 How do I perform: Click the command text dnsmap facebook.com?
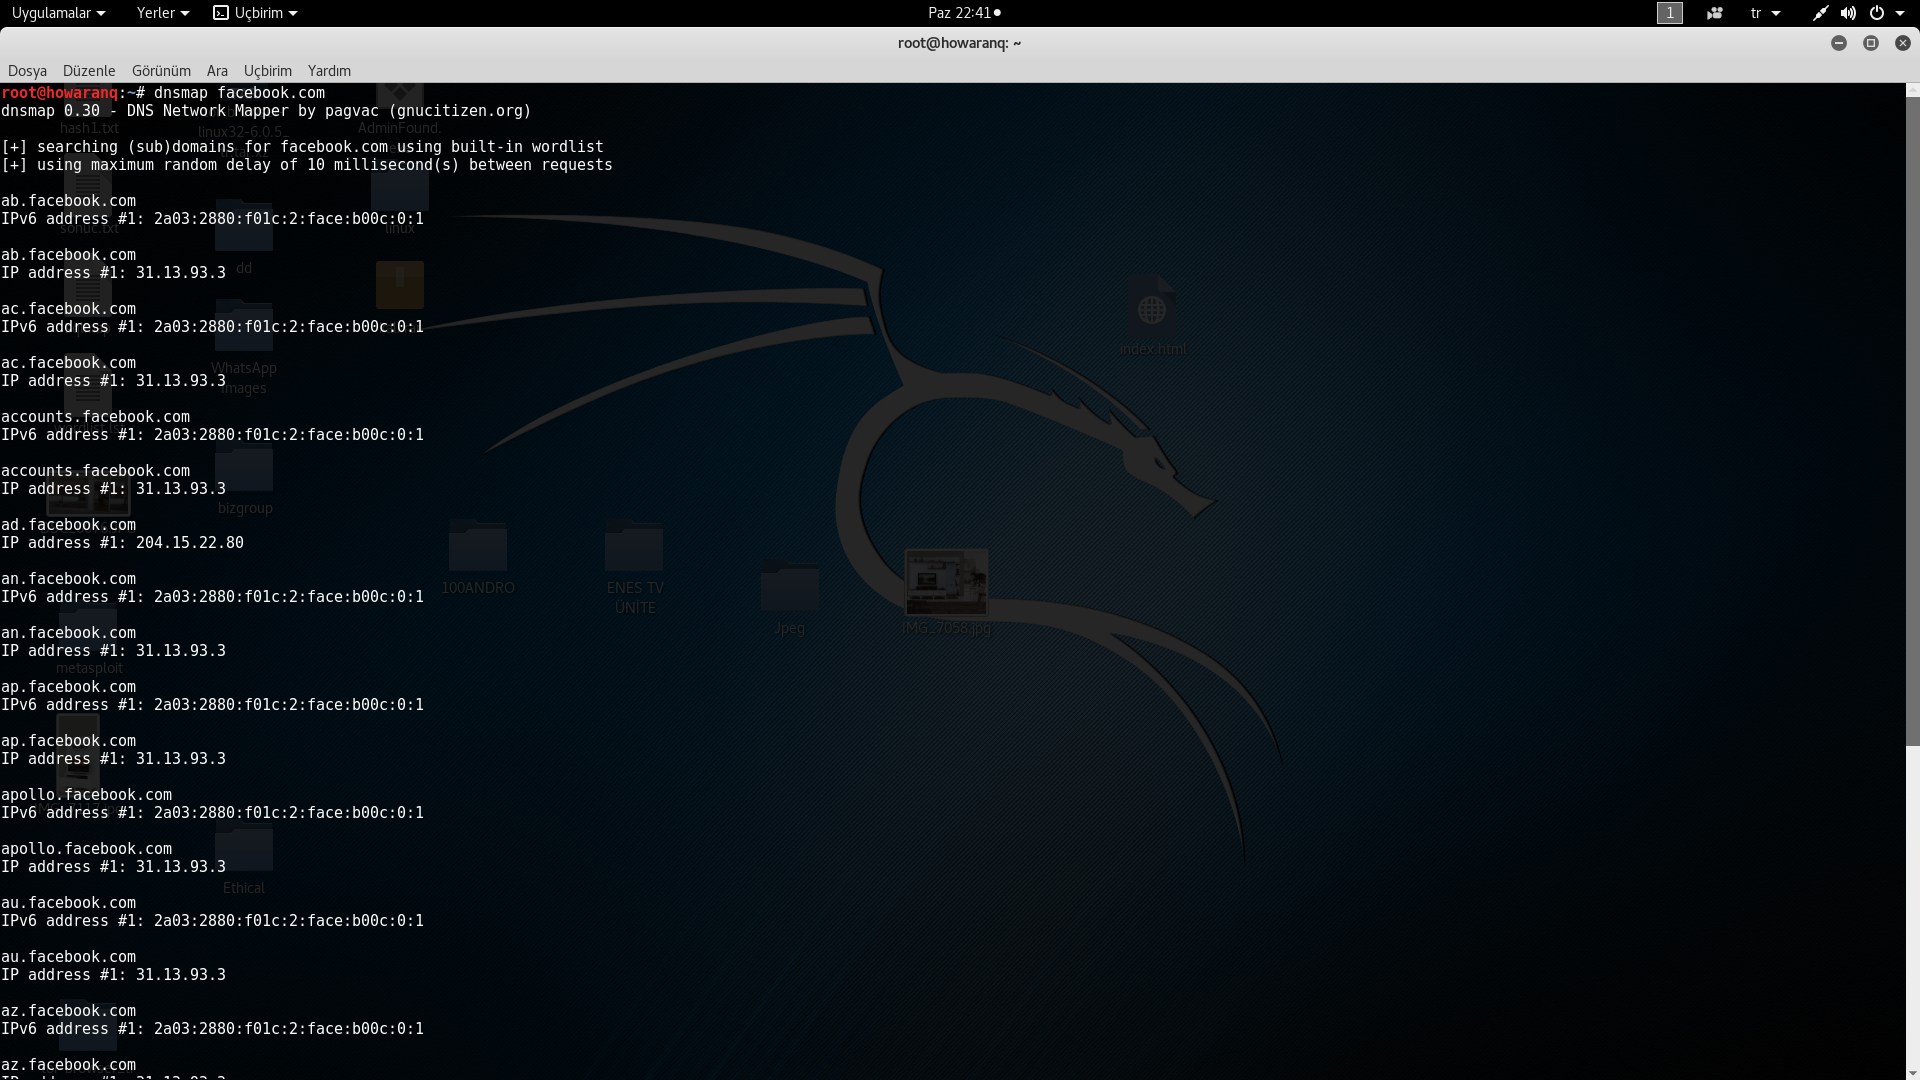(240, 93)
